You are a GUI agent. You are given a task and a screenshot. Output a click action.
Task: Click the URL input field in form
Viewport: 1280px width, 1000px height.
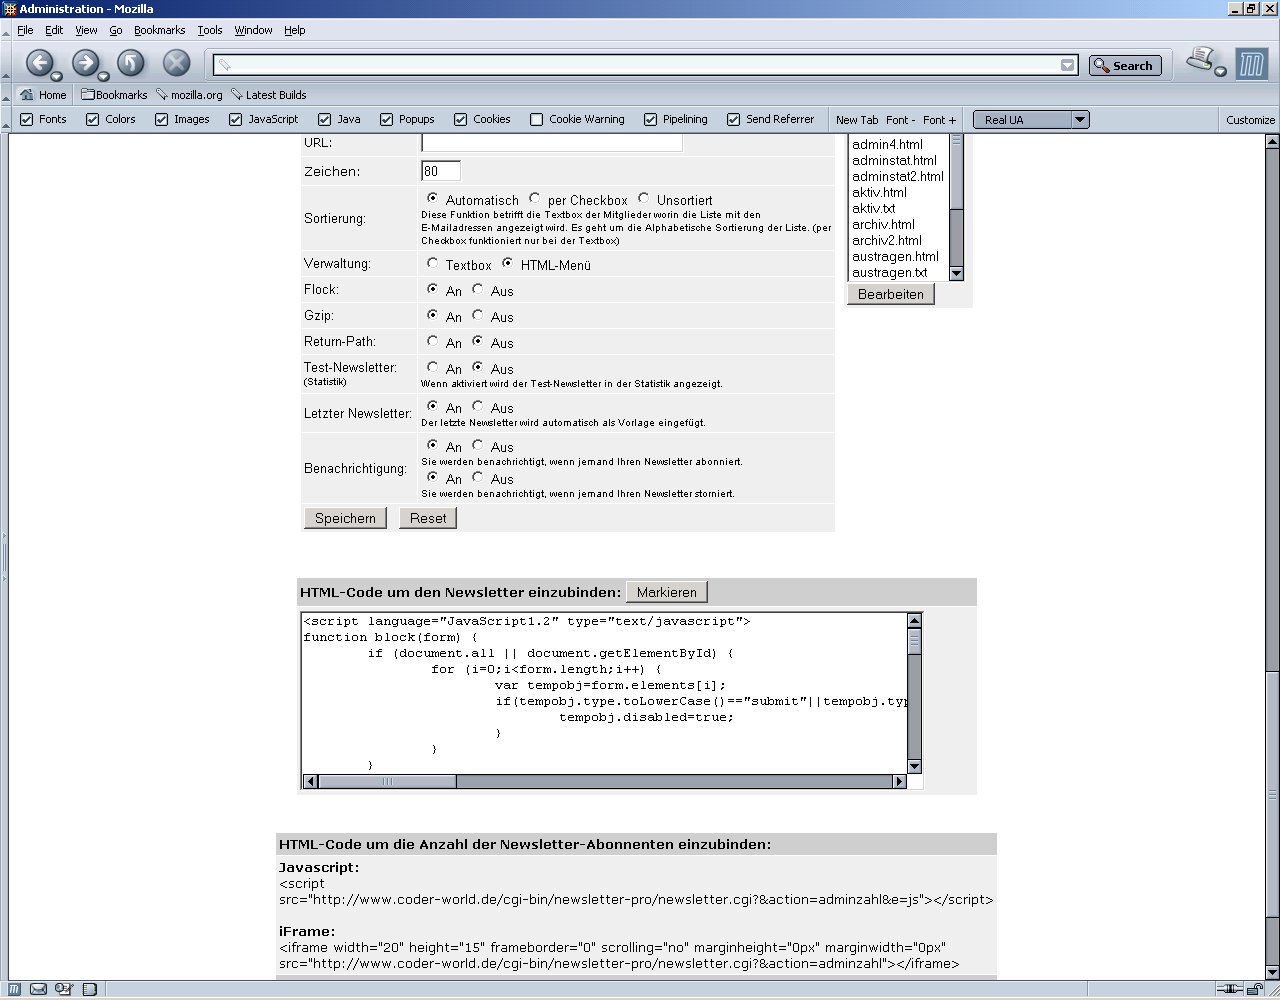552,142
